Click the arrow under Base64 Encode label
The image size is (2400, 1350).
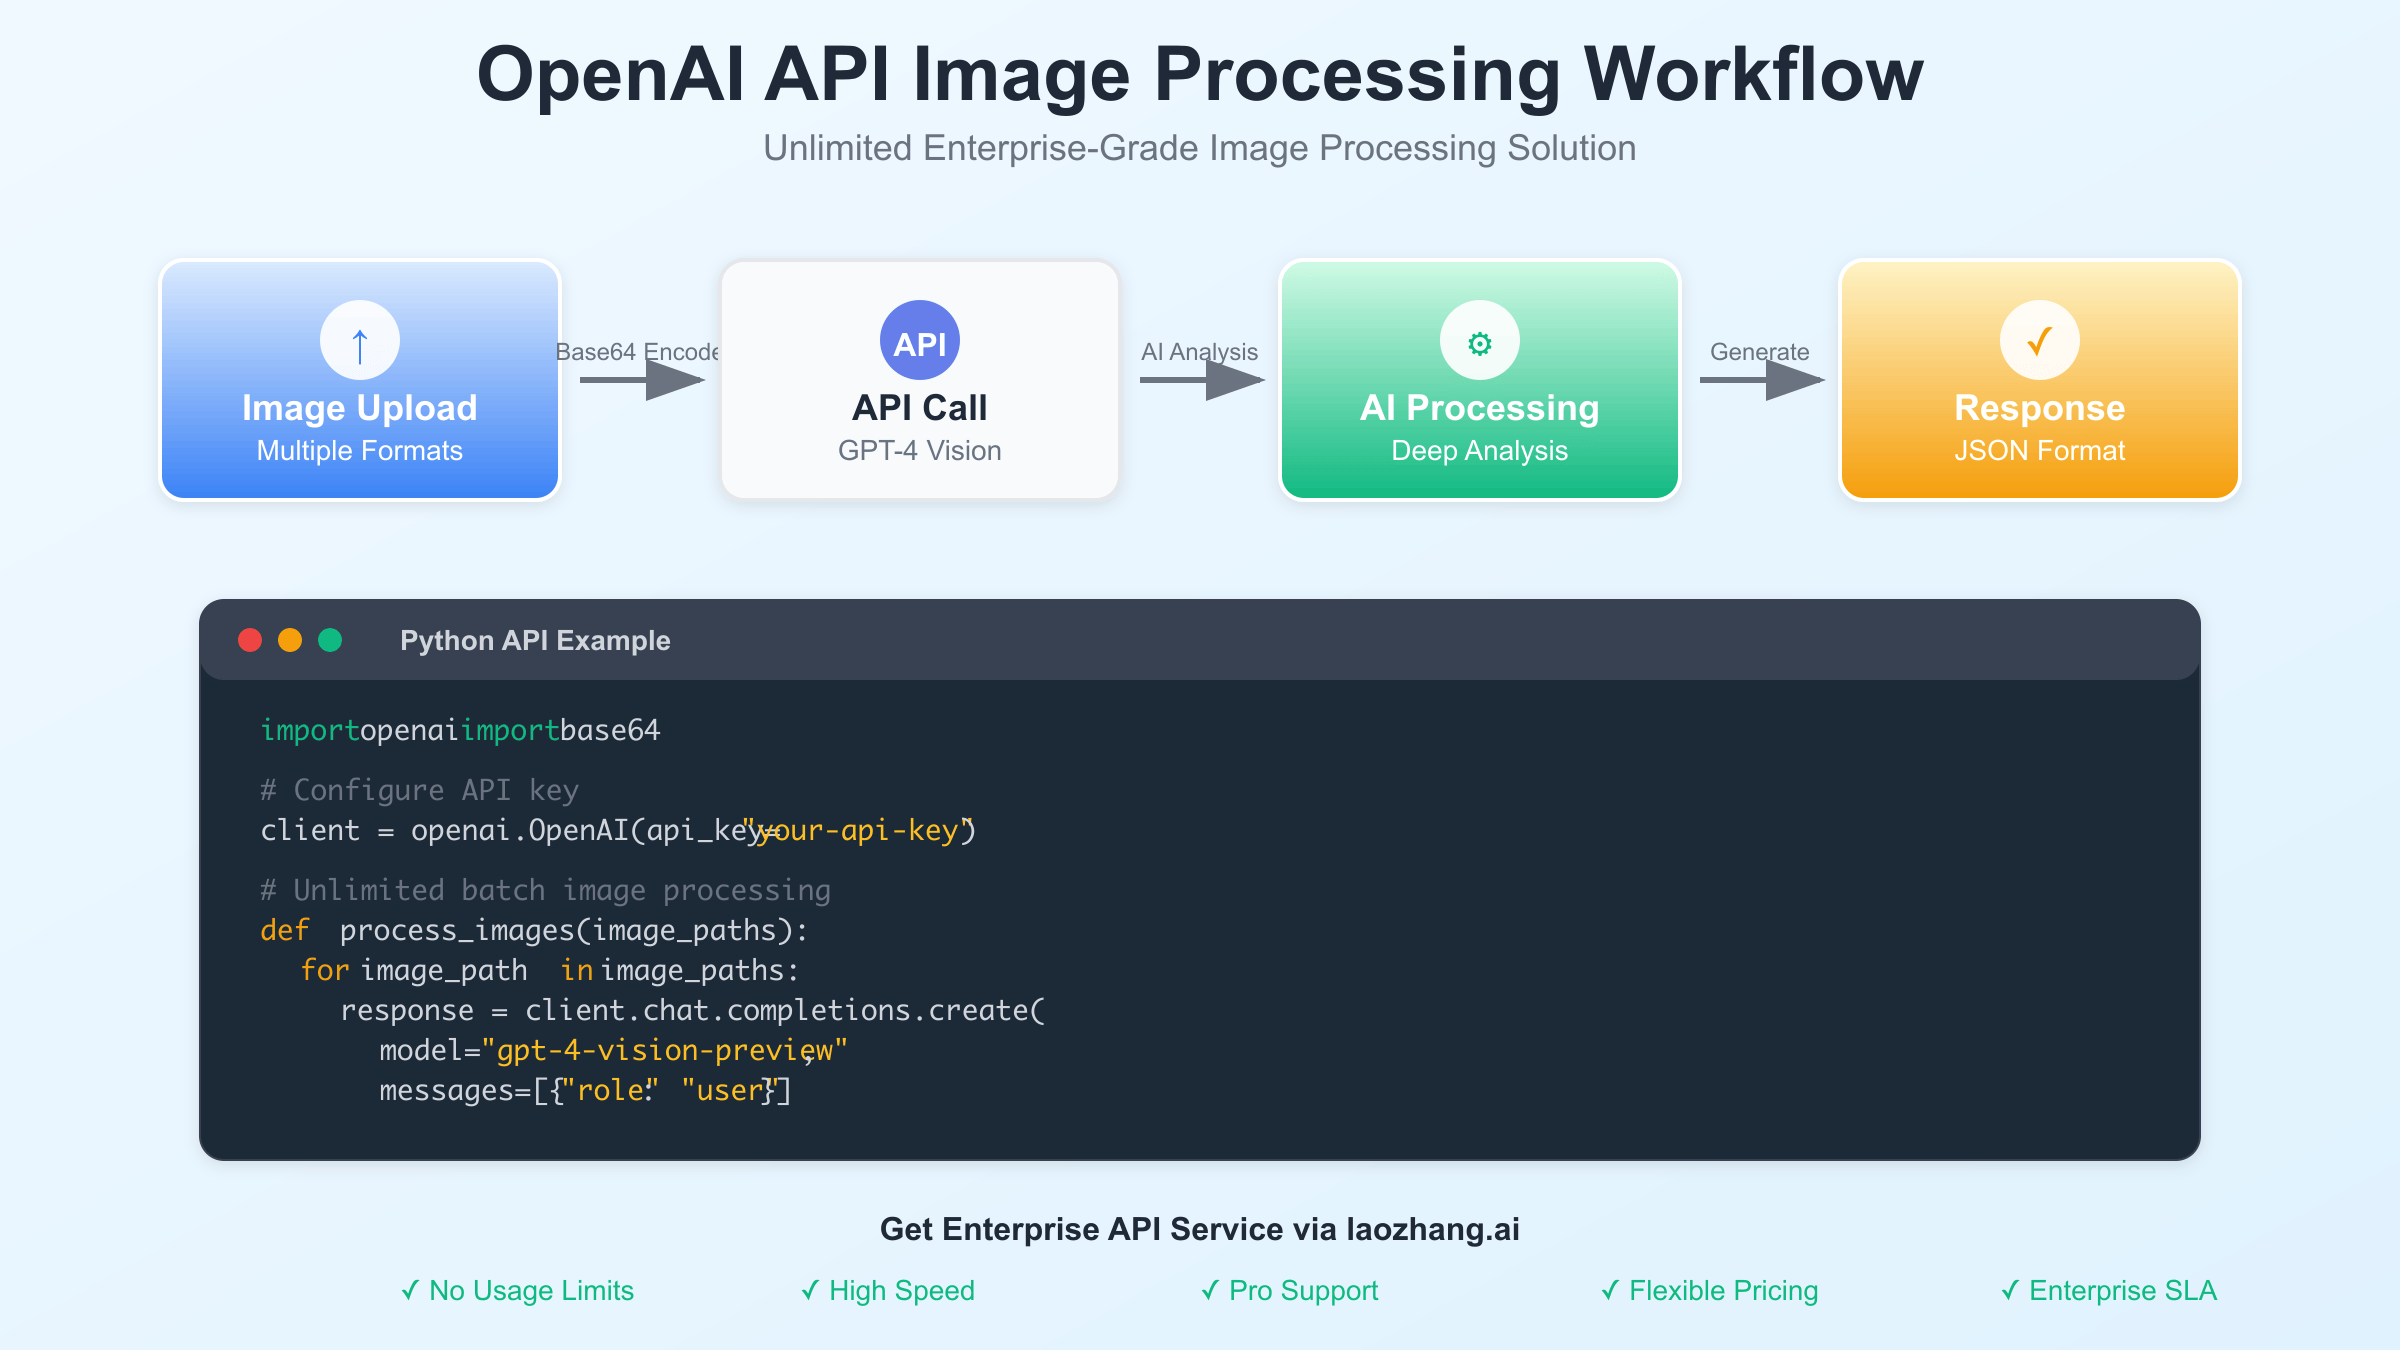(x=643, y=380)
